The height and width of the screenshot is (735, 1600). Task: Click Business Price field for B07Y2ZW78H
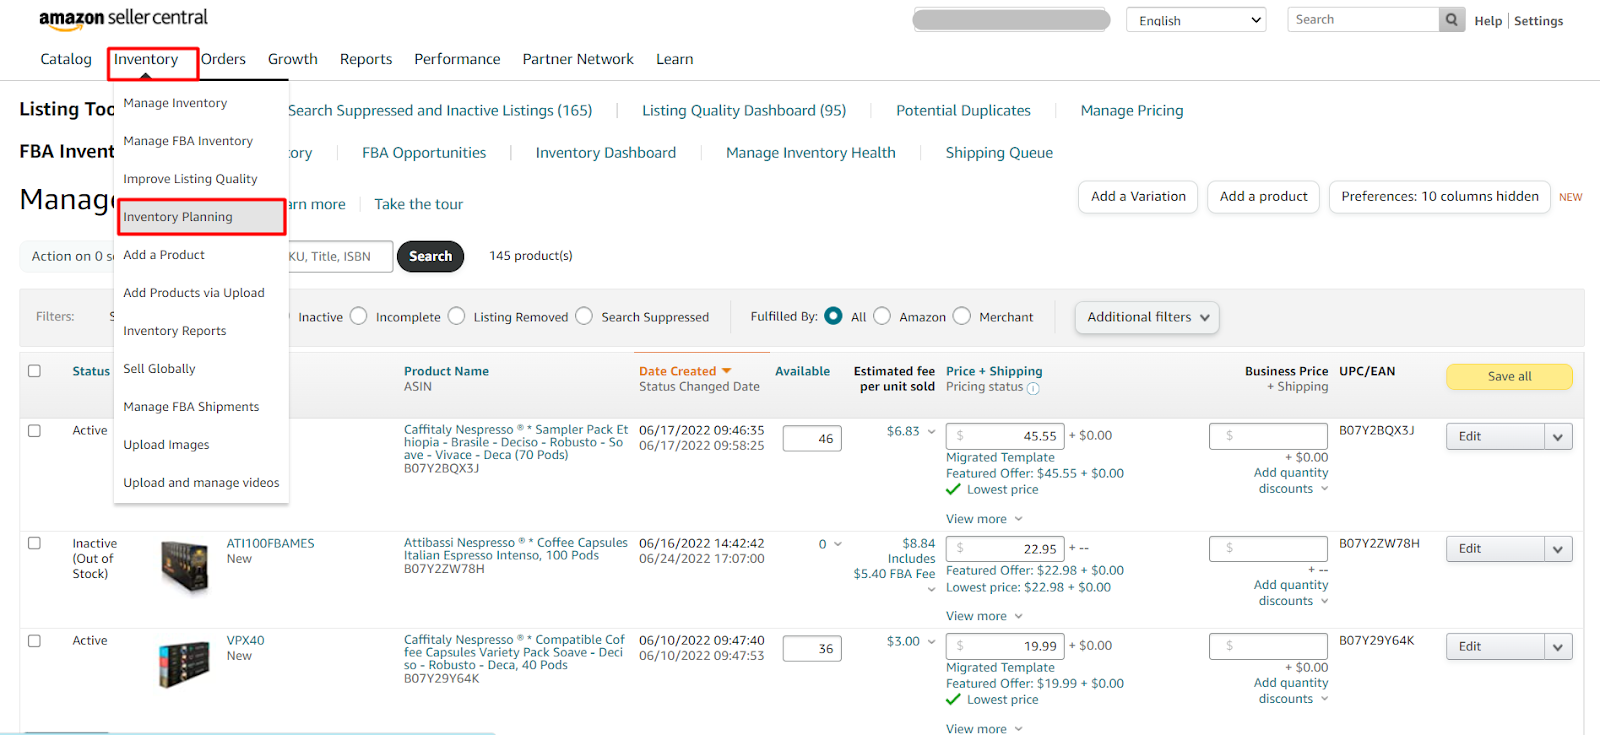tap(1268, 548)
